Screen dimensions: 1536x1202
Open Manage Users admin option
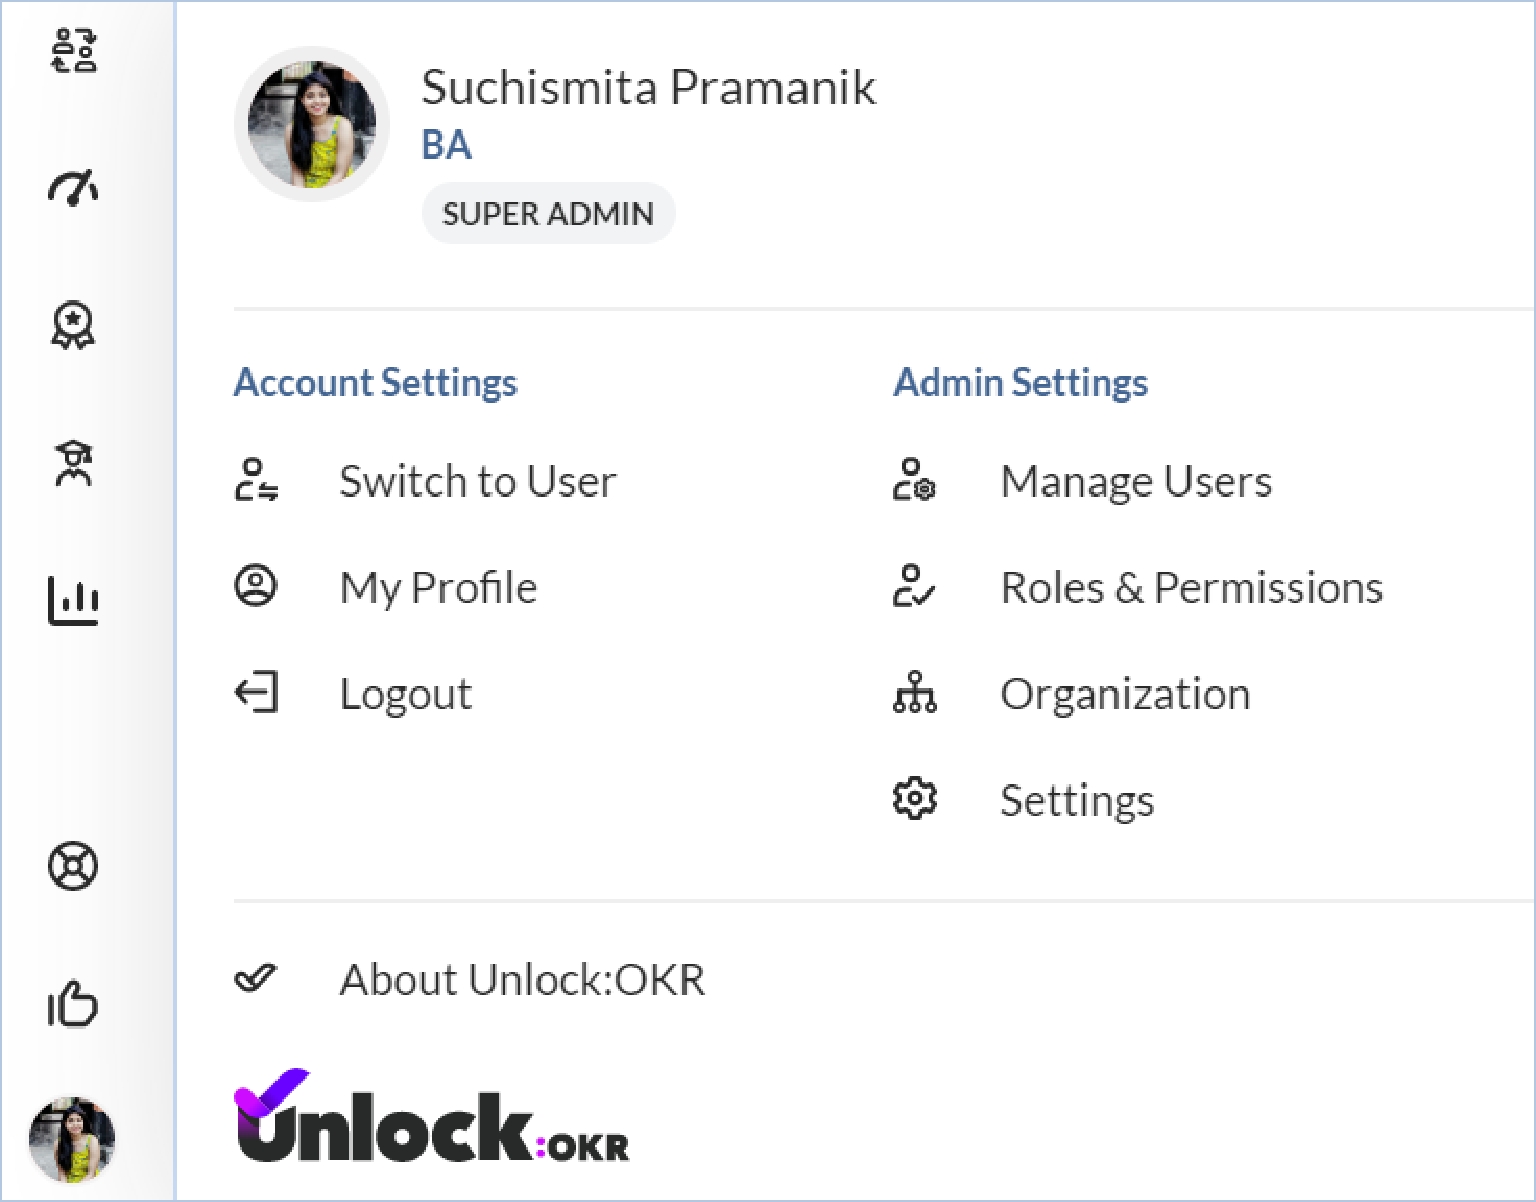[x=1136, y=481]
